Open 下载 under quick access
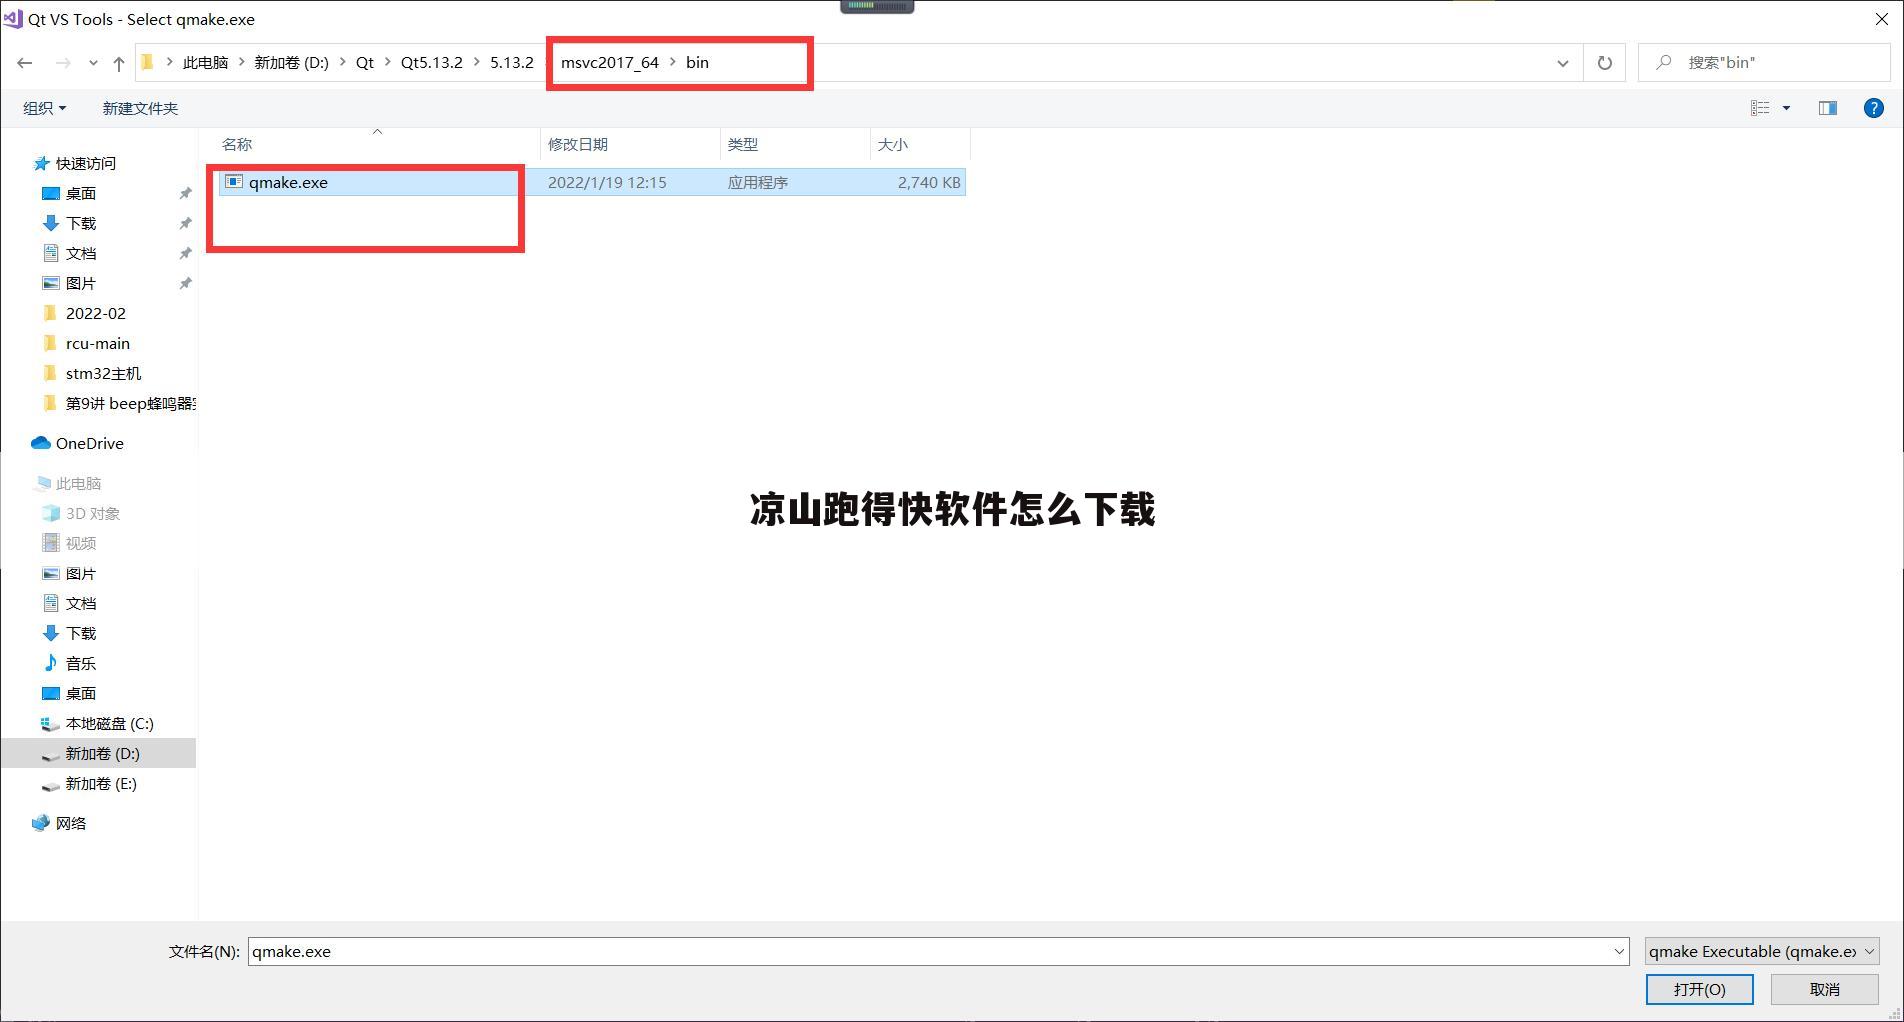Image resolution: width=1904 pixels, height=1022 pixels. click(80, 223)
